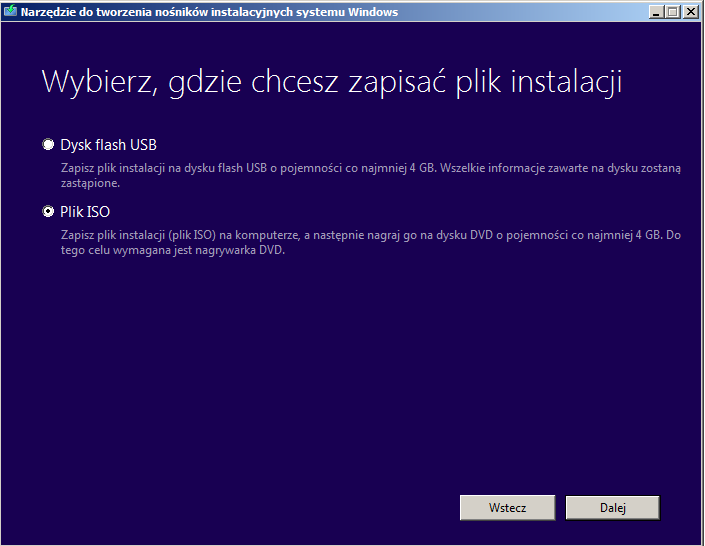Viewport: 705px width, 546px height.
Task: Click the 'Plik ISO' label text
Action: (x=85, y=212)
